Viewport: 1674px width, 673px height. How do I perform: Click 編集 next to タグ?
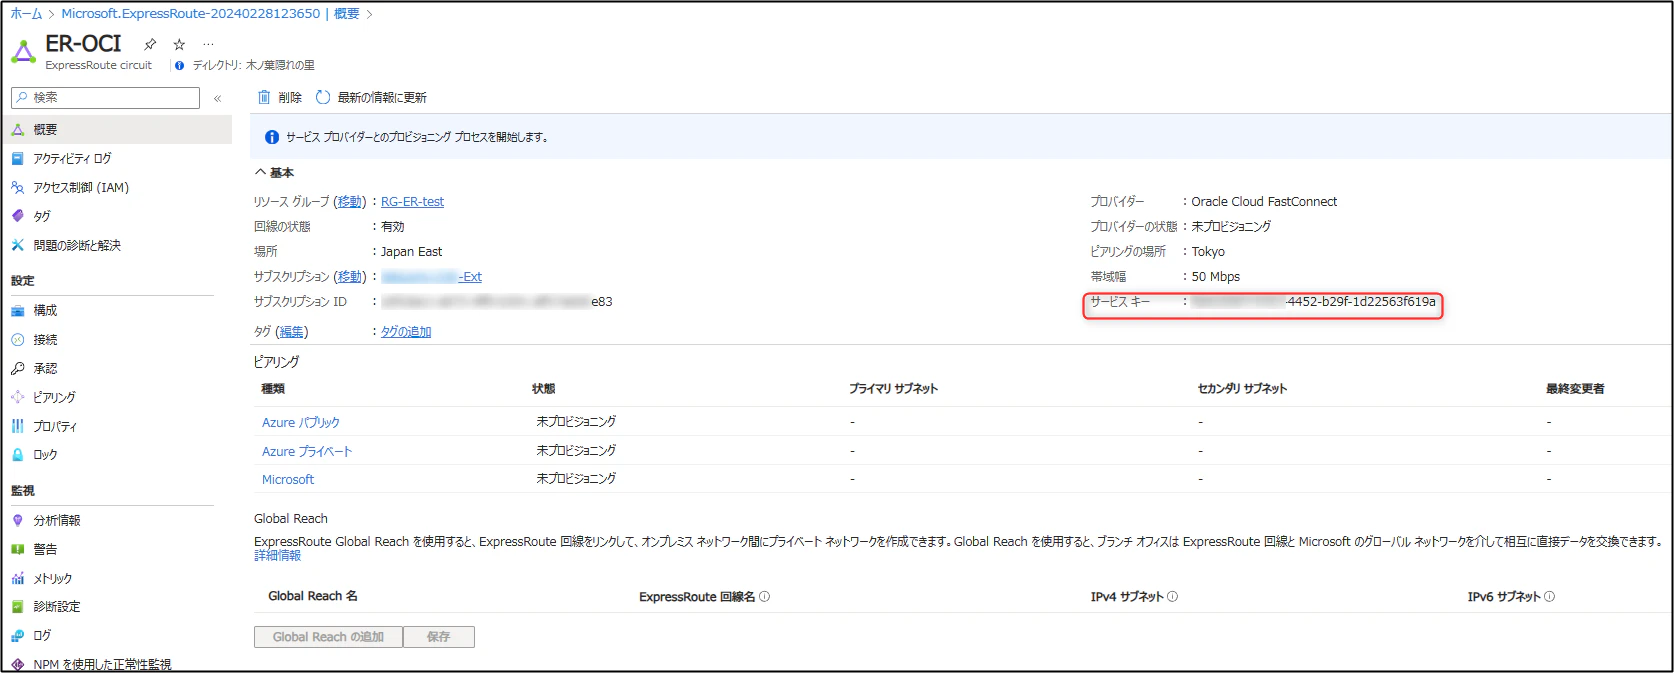pyautogui.click(x=291, y=332)
